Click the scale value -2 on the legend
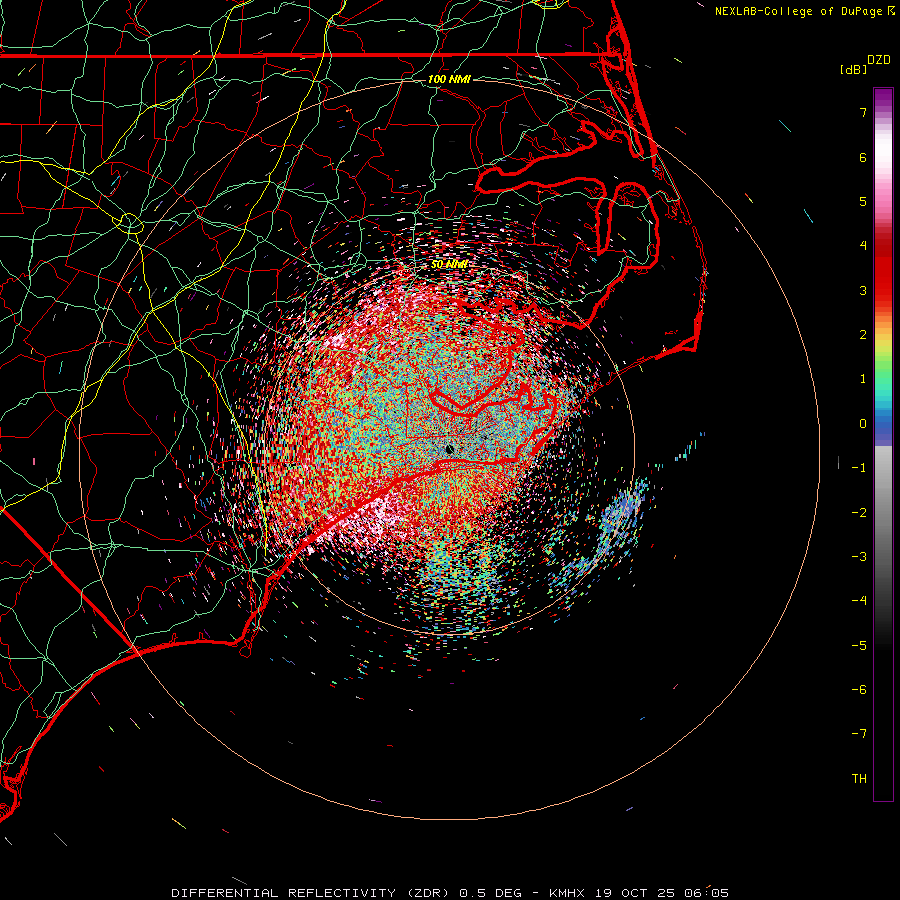The width and height of the screenshot is (900, 900). point(859,513)
